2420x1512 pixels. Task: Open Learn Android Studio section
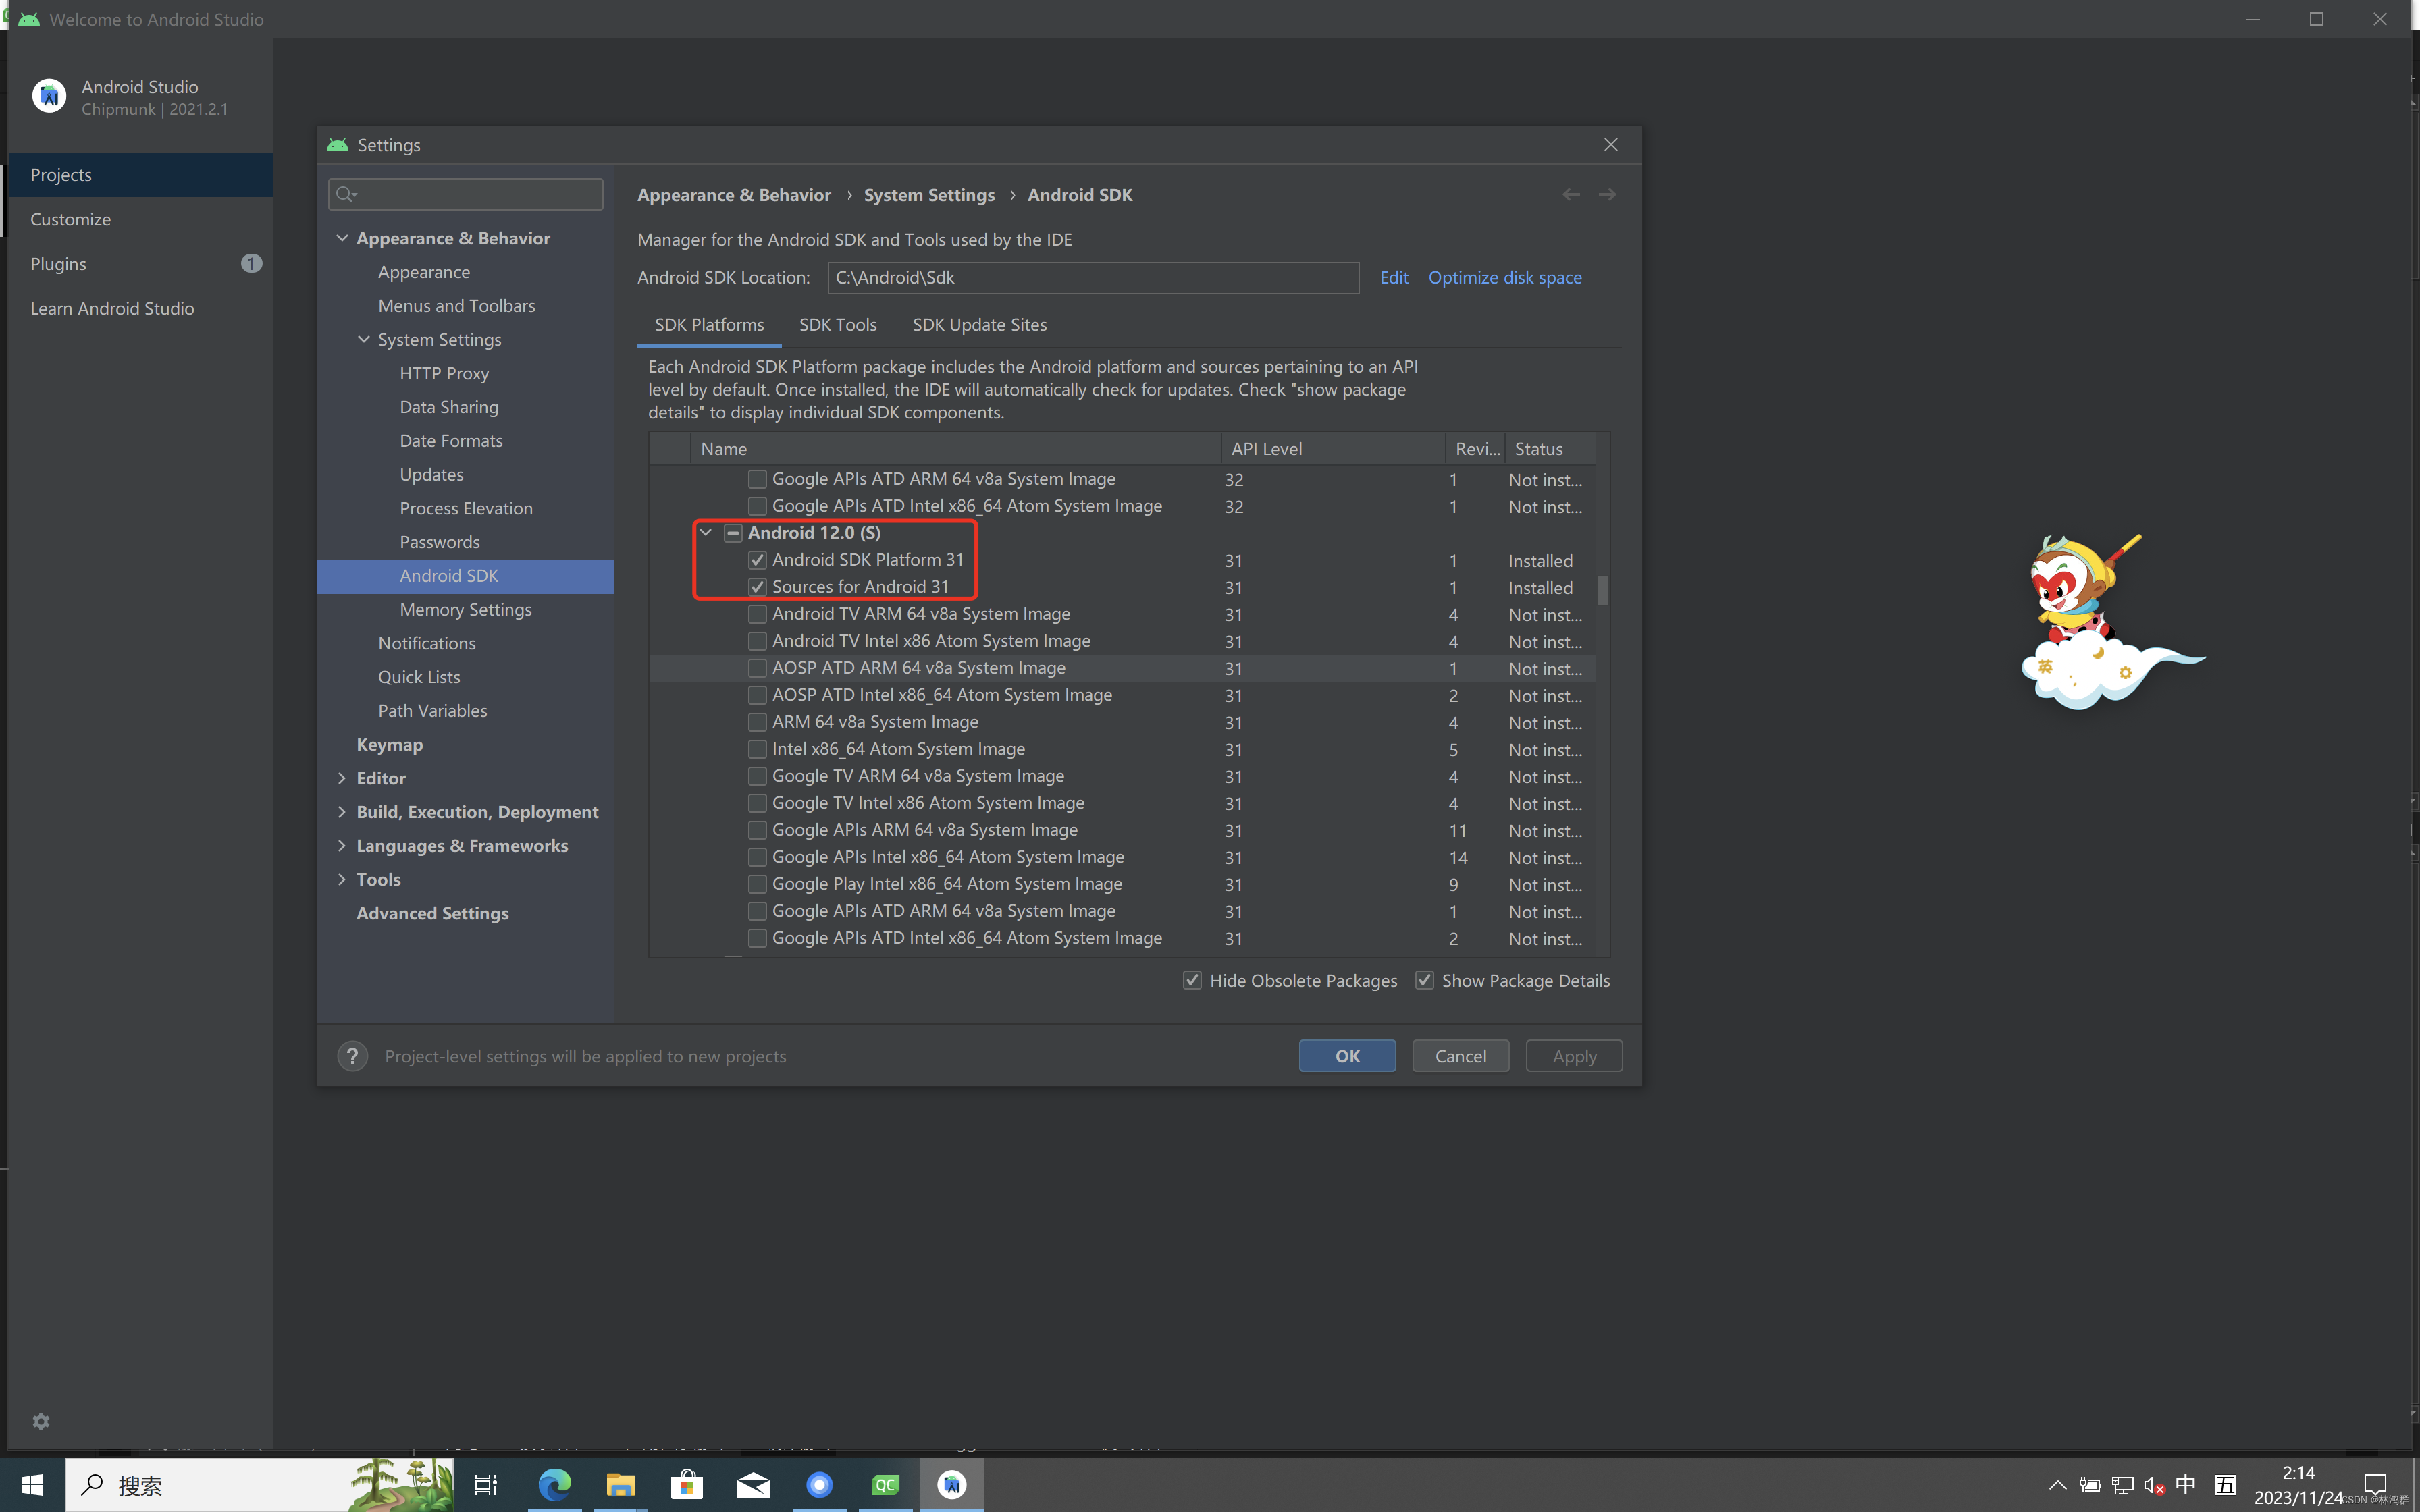(140, 308)
